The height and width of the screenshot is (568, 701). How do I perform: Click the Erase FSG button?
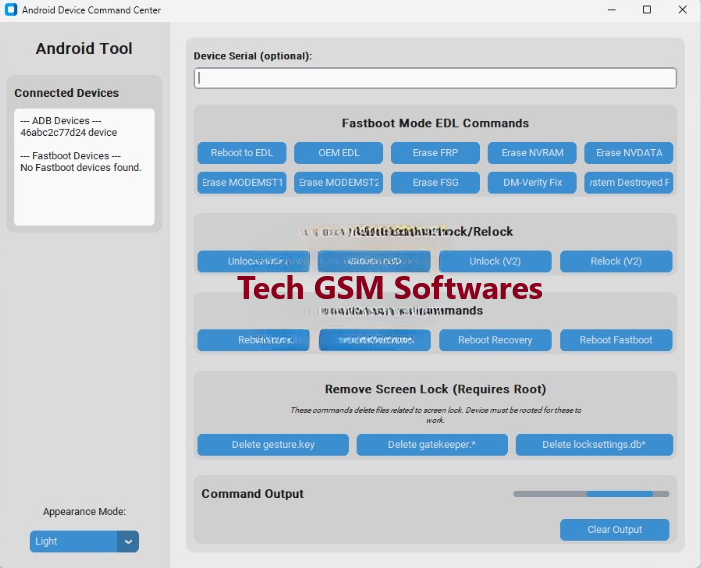(435, 183)
